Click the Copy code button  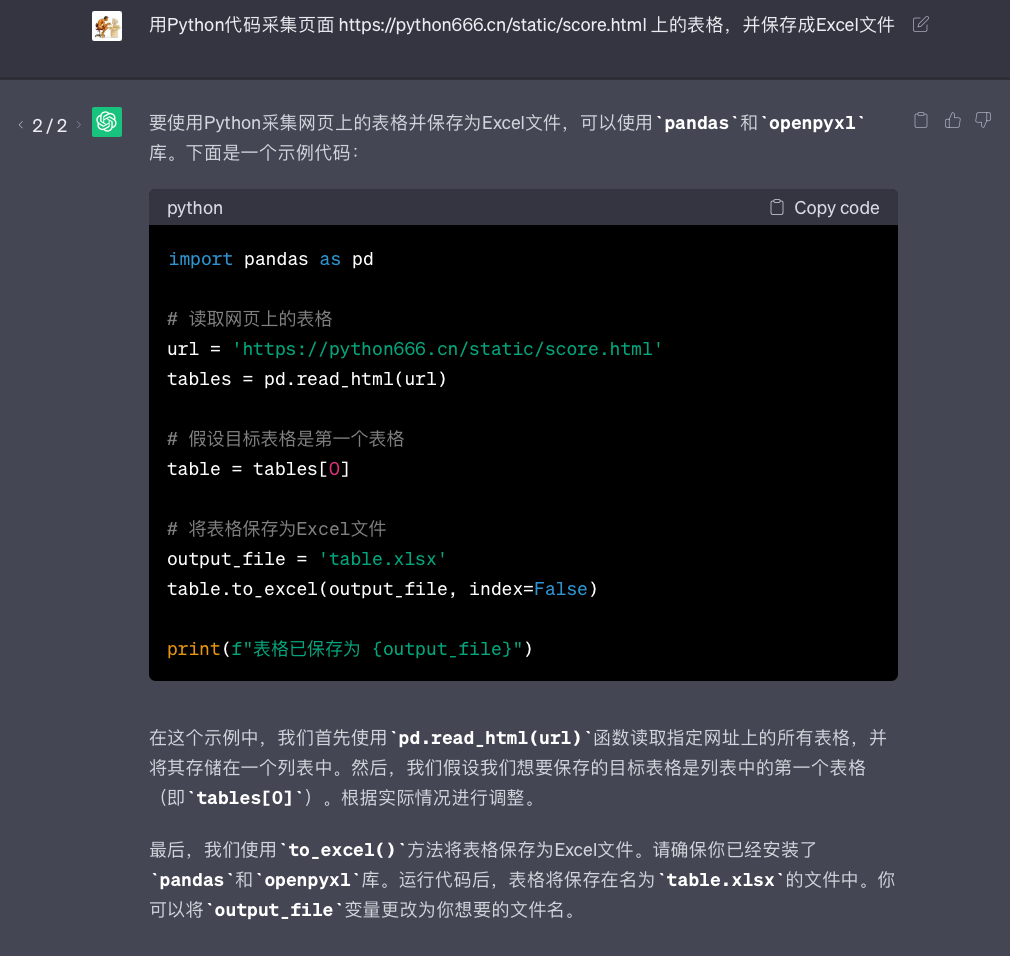(x=824, y=207)
